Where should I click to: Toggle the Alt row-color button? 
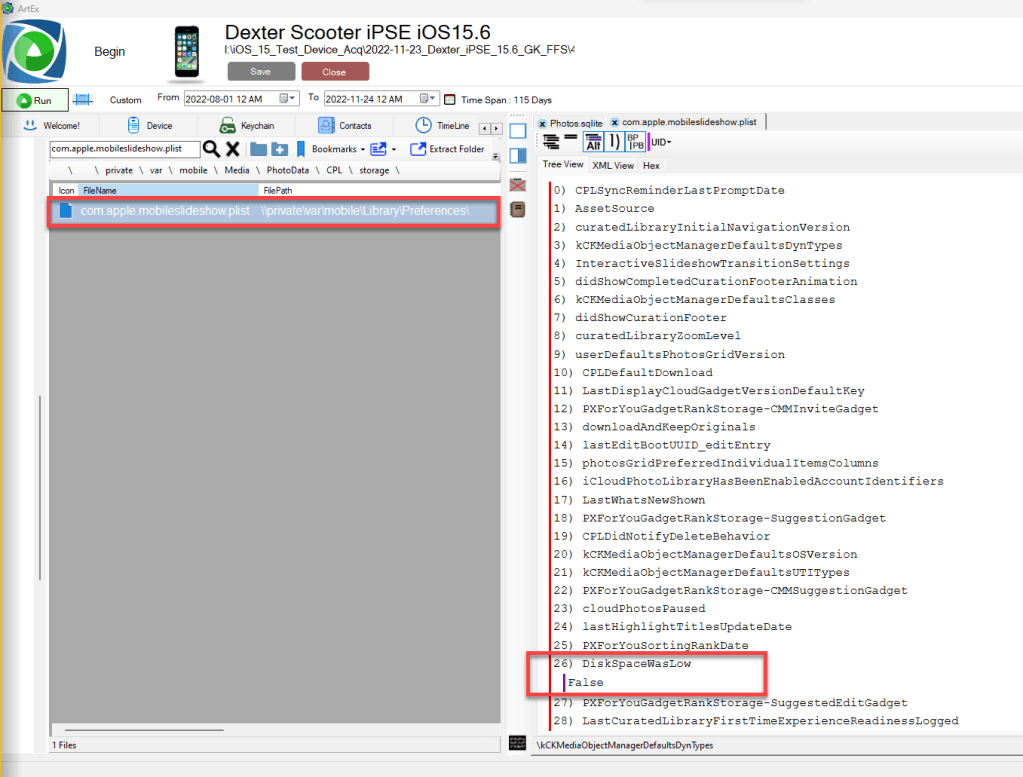point(593,142)
